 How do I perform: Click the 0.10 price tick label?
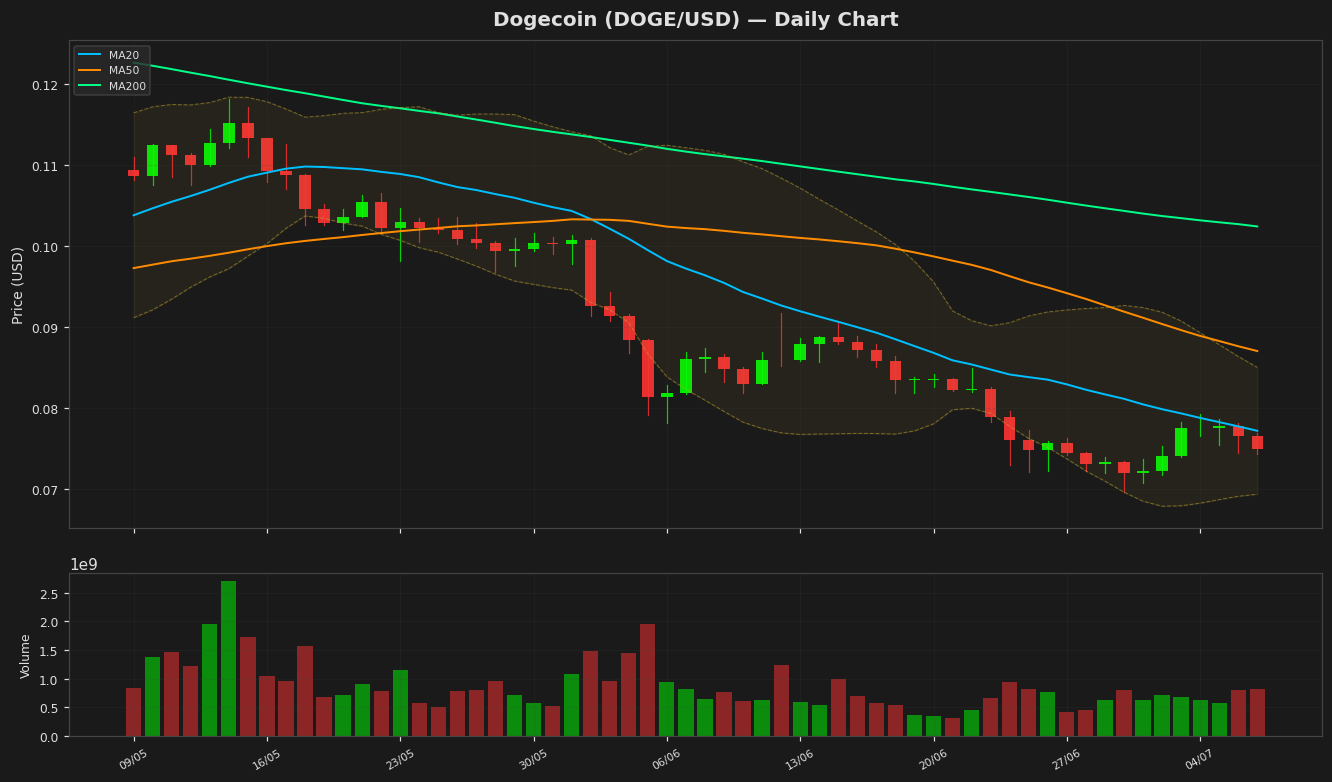[x=46, y=247]
